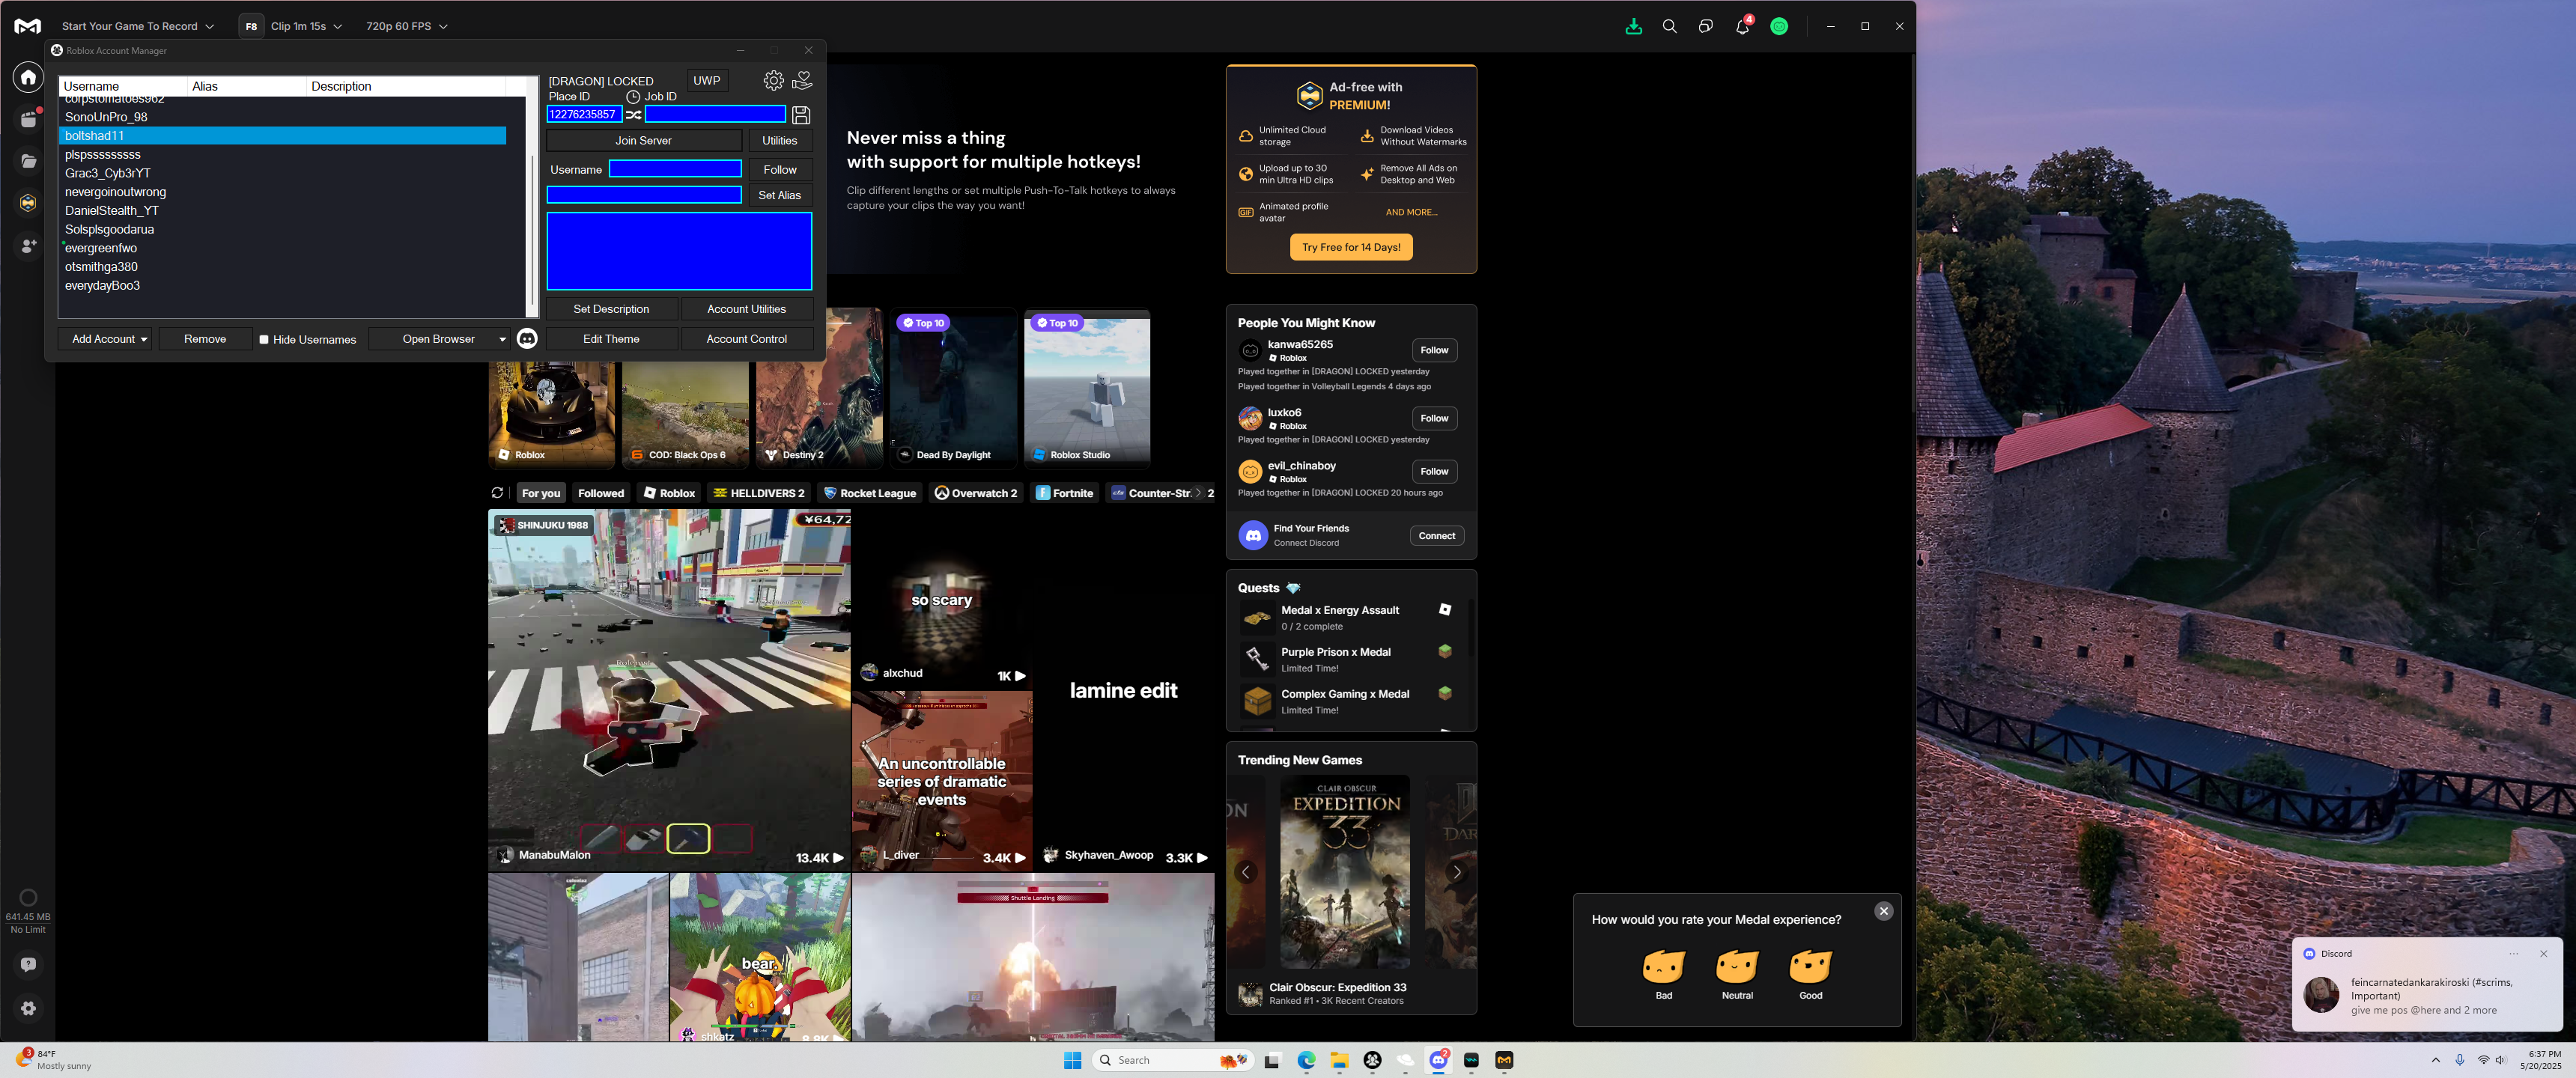Select the For you feed tab
2576x1078 pixels.
[541, 493]
